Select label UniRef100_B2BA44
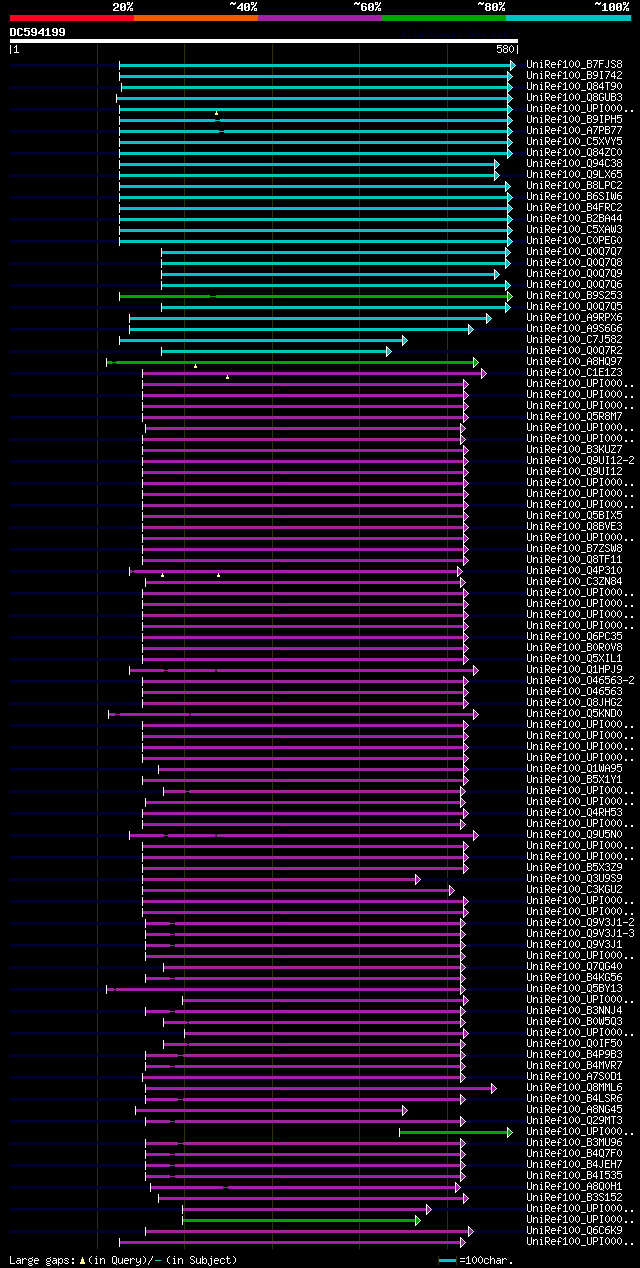Screen dimensions: 640x1268 click(x=574, y=218)
